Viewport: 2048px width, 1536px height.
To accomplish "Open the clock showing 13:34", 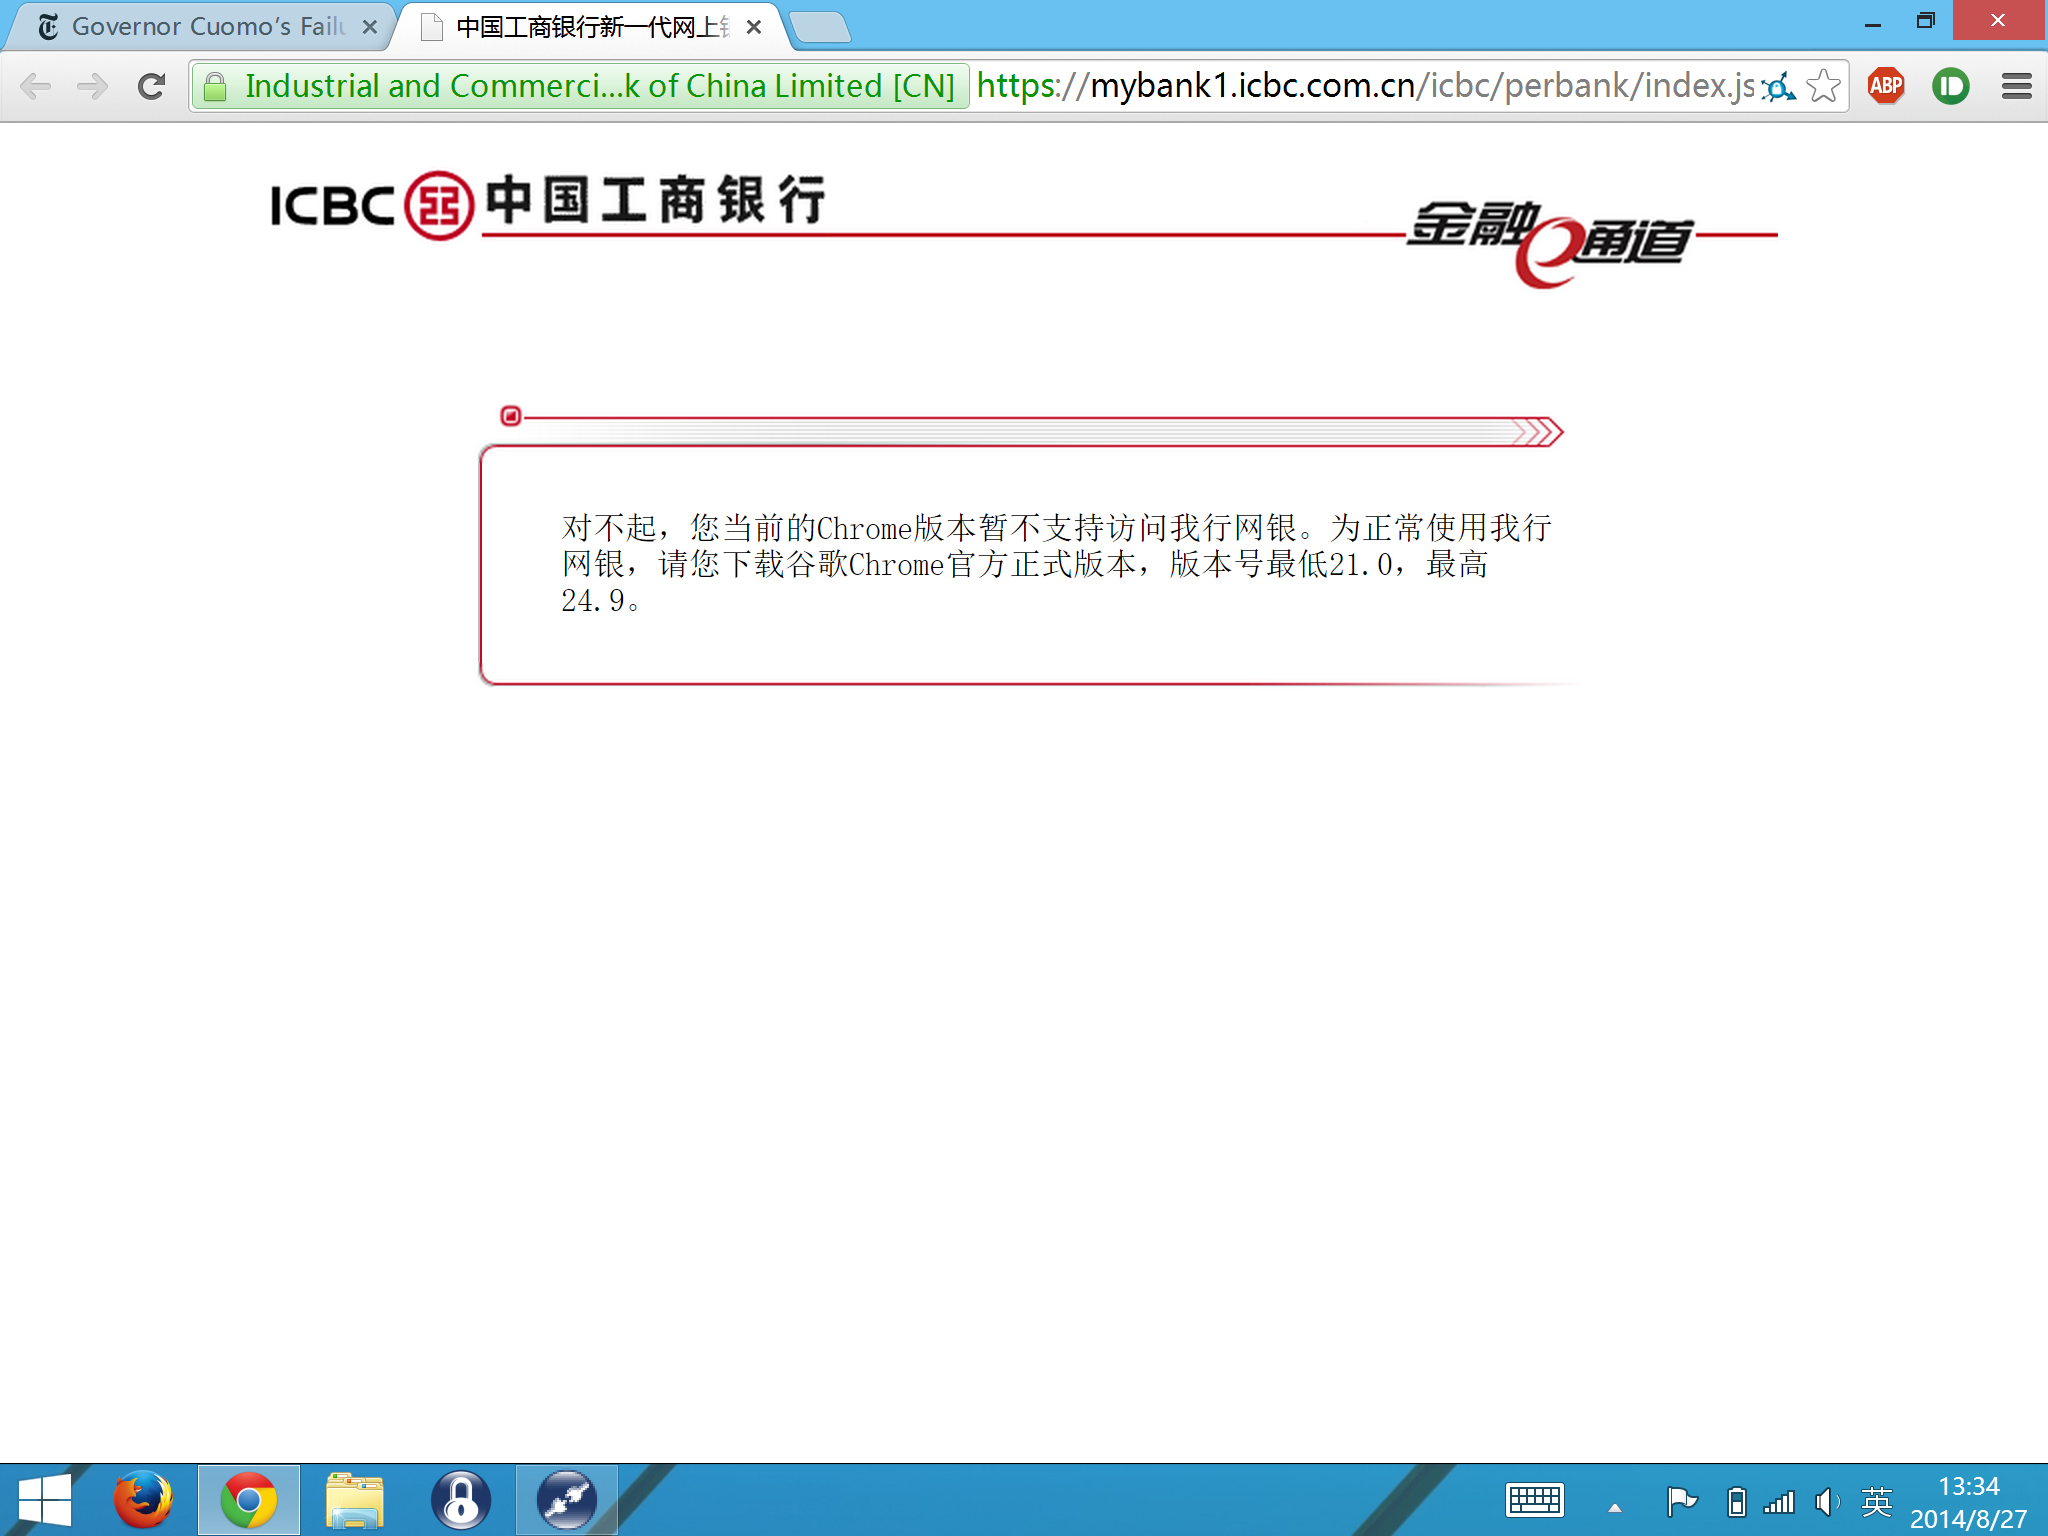I will pyautogui.click(x=1969, y=1502).
